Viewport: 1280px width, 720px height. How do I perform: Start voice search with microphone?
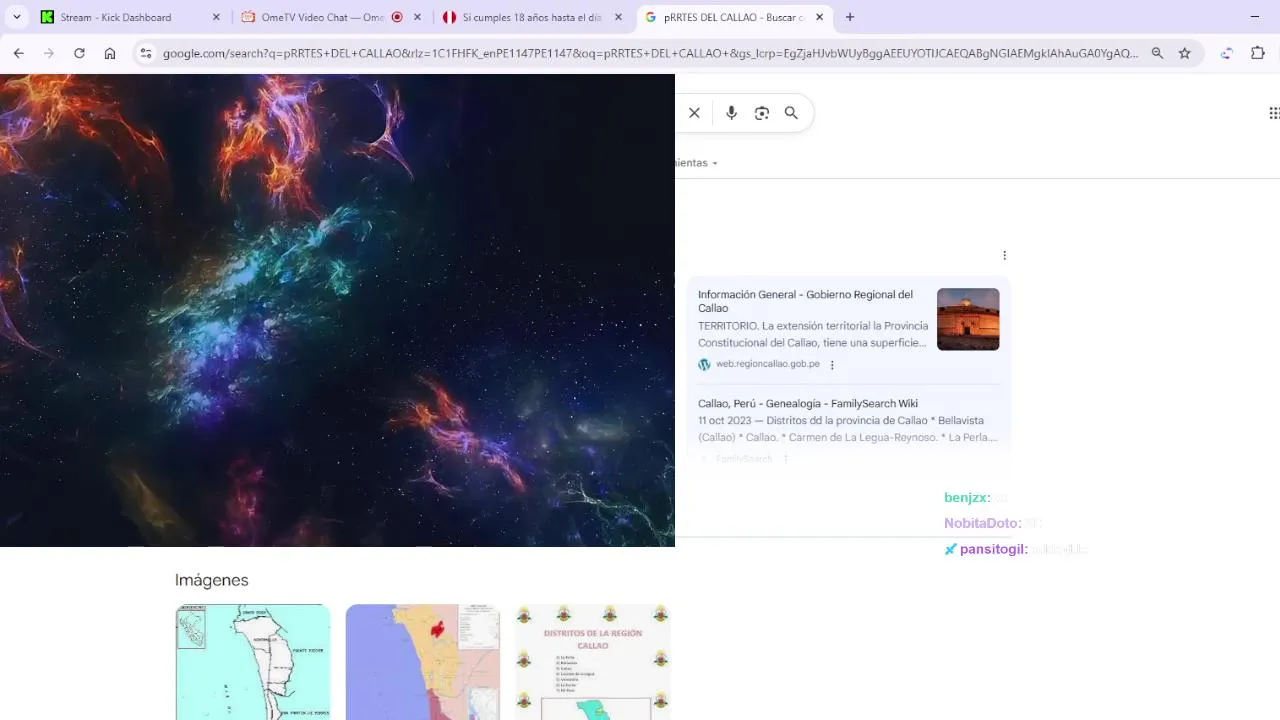click(x=731, y=113)
